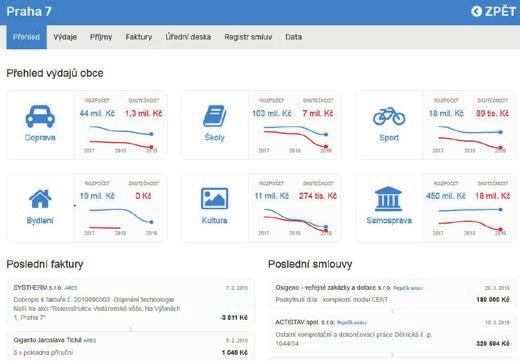Click ARES link next to SYSTHERM s.r.o.

[71, 288]
